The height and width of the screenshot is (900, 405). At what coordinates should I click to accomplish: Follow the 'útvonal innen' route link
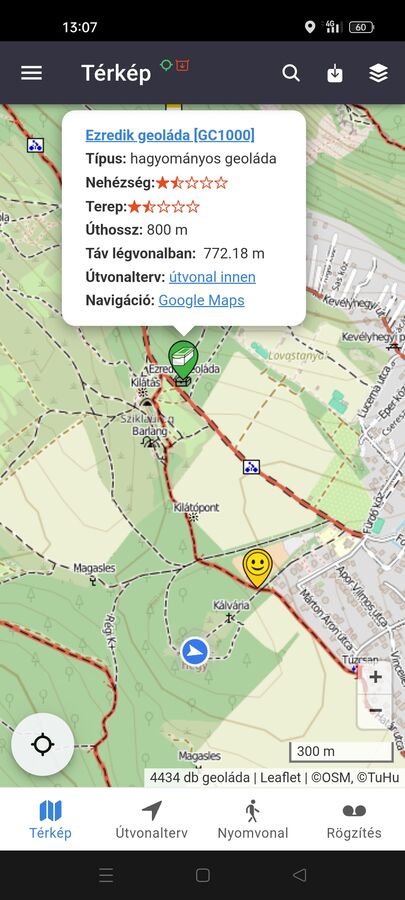tap(212, 277)
